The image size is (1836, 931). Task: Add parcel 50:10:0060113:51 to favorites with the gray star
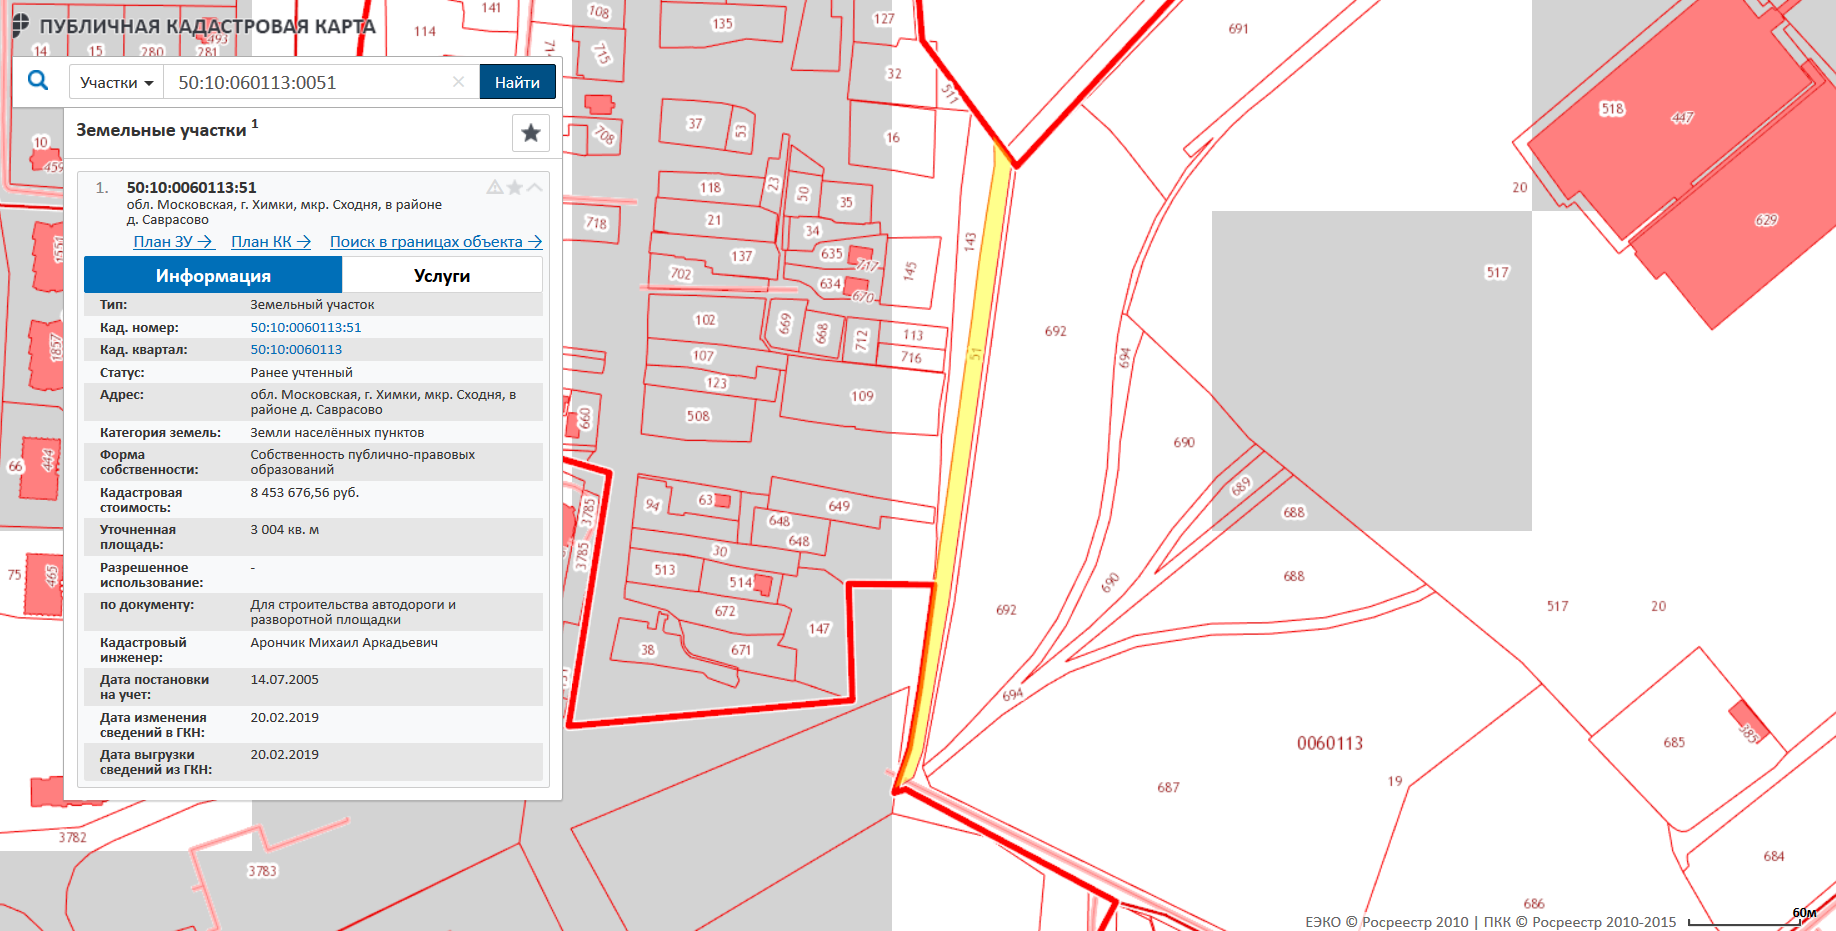coord(515,187)
